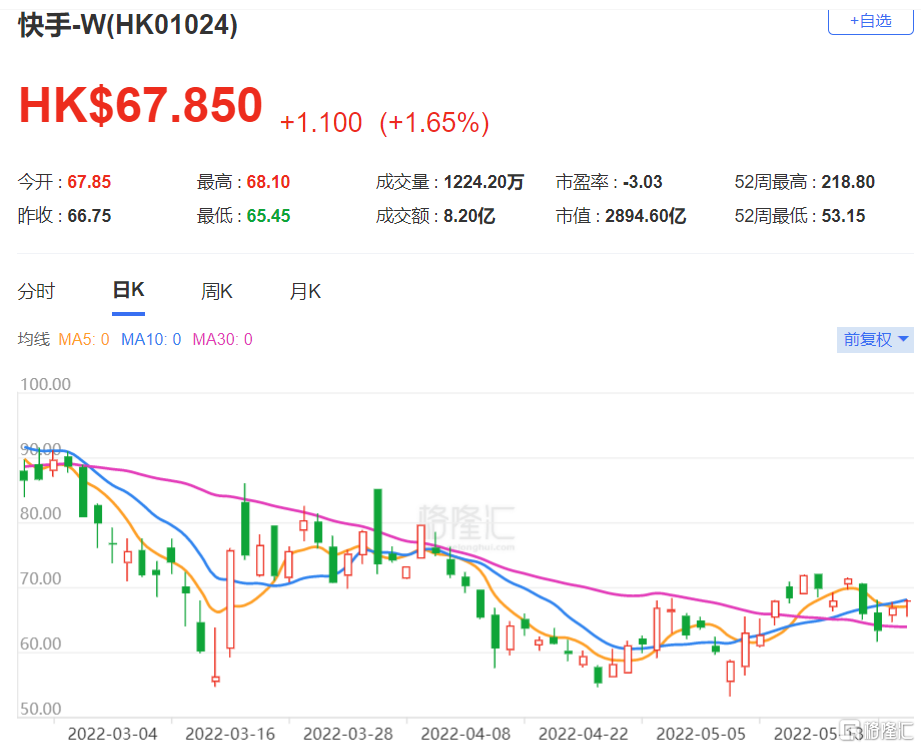This screenshot has height=748, width=921.
Task: Open the 周K weekly chart tab
Action: (x=217, y=291)
